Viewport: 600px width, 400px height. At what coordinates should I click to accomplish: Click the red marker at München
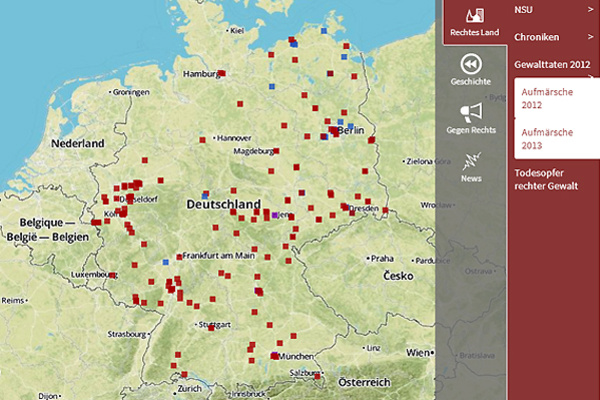click(x=275, y=355)
